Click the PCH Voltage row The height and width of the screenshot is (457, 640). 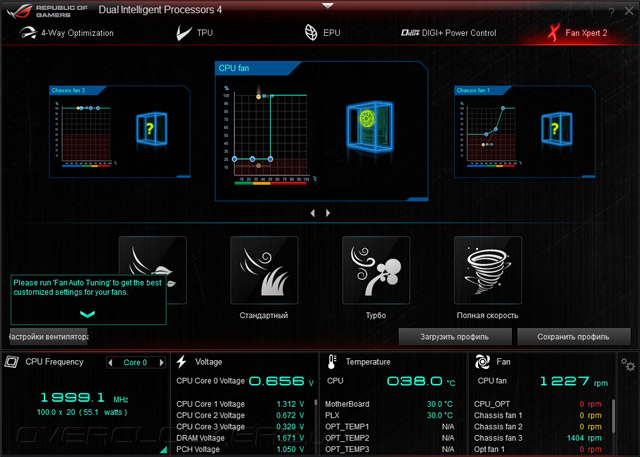click(x=240, y=449)
